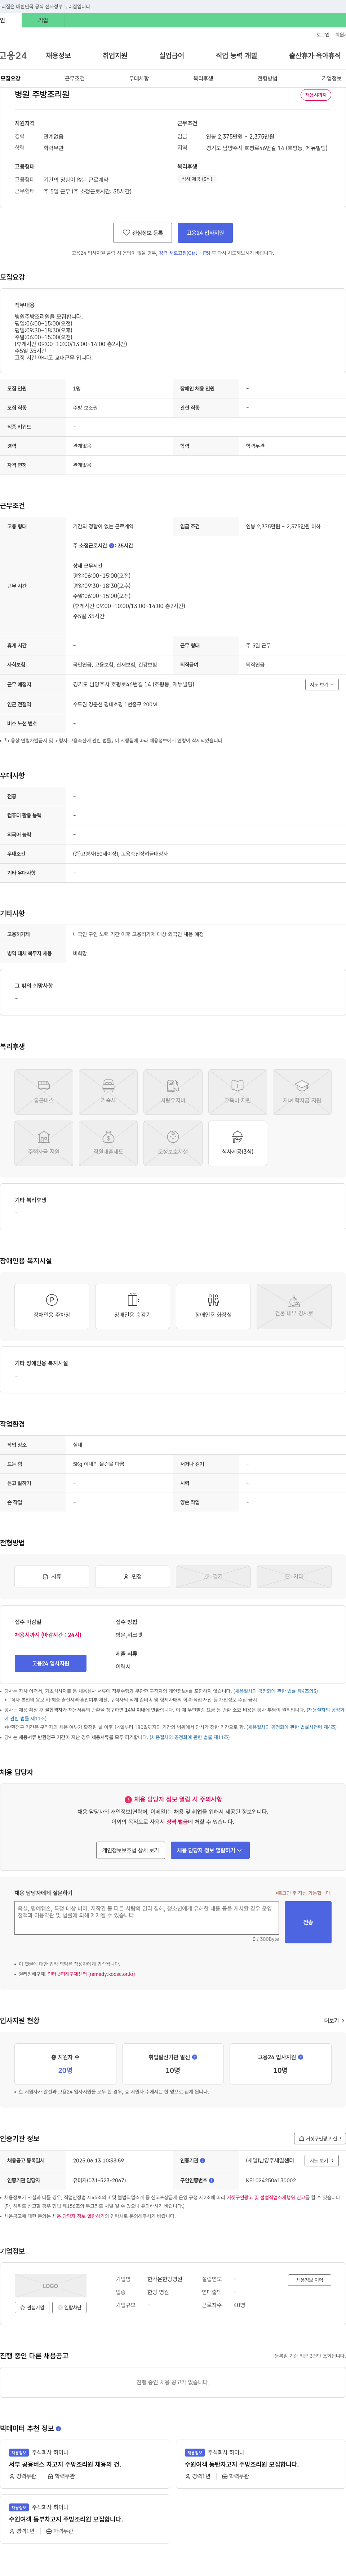Image resolution: width=346 pixels, height=2576 pixels.
Task: Click the 채용시까지 status badge
Action: pos(316,95)
